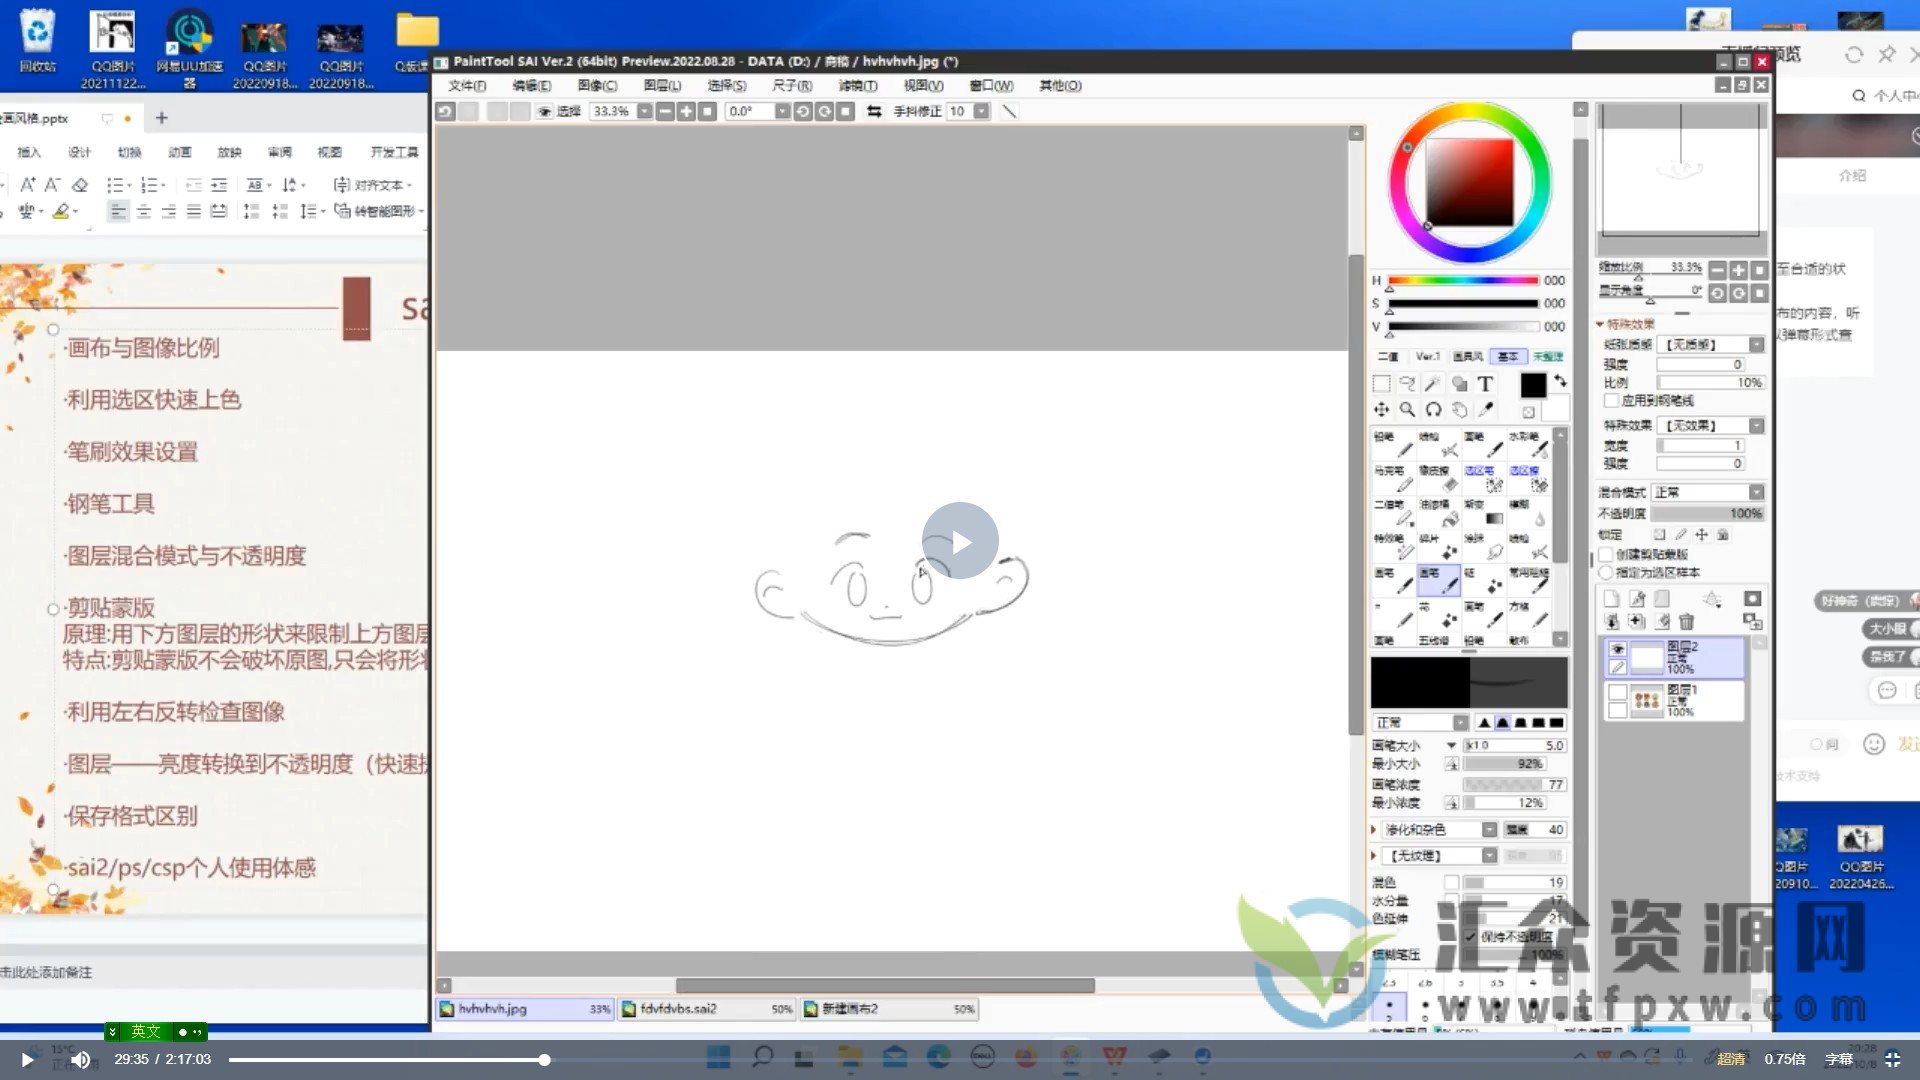Click the hue ring color wheel
Image resolution: width=1920 pixels, height=1080 pixels.
(1469, 183)
